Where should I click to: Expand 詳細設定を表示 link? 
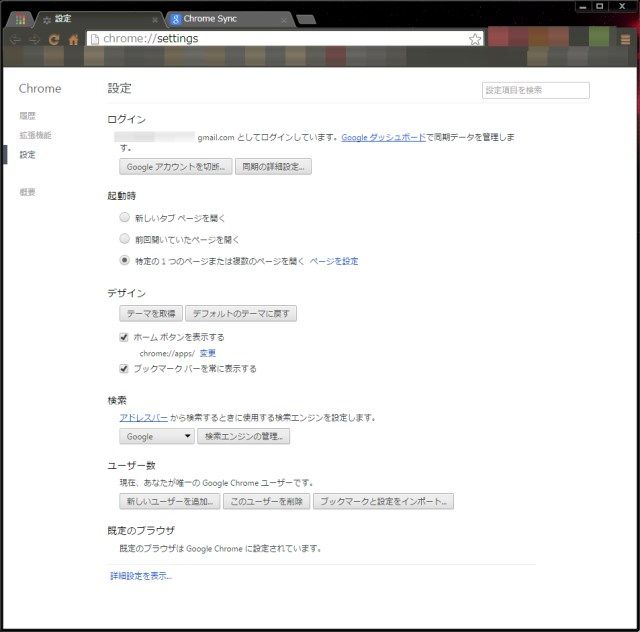[141, 576]
